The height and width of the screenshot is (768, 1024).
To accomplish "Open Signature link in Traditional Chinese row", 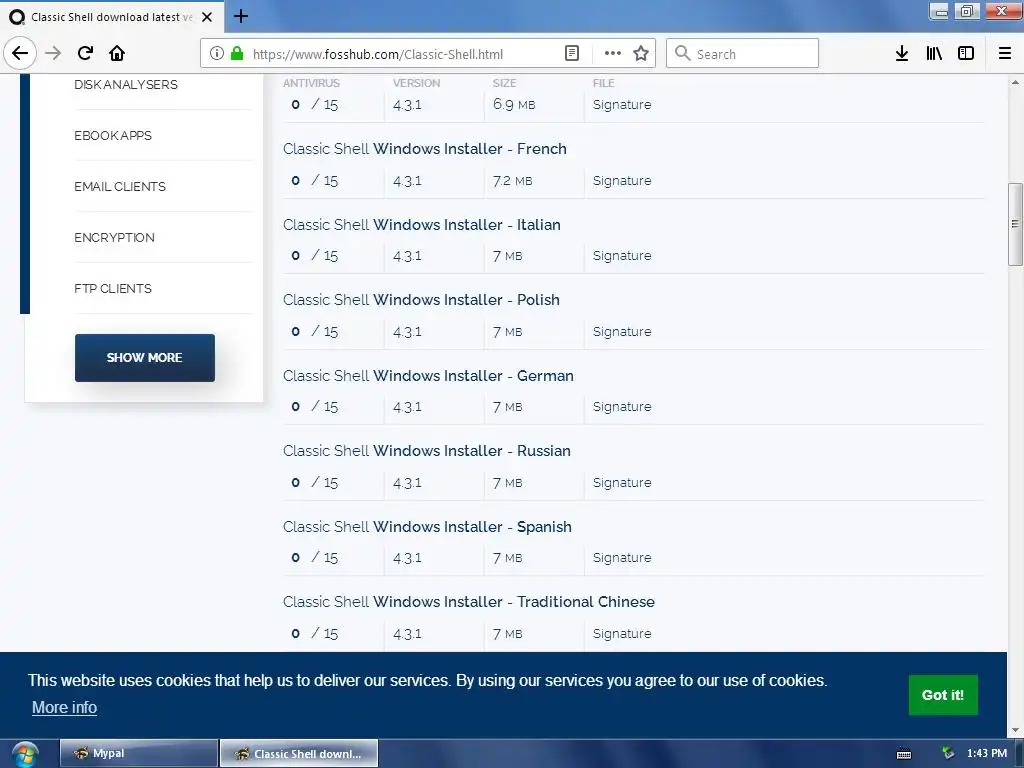I will point(622,633).
